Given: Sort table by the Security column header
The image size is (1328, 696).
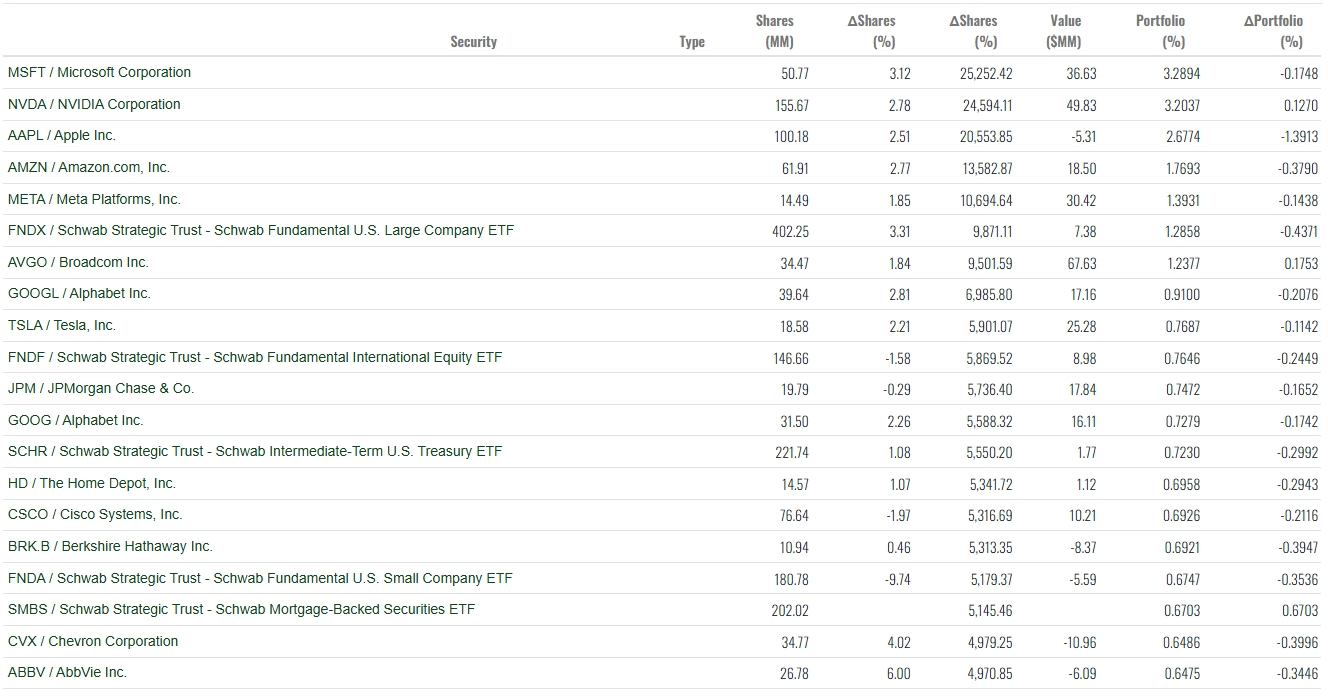Looking at the screenshot, I should pos(473,42).
